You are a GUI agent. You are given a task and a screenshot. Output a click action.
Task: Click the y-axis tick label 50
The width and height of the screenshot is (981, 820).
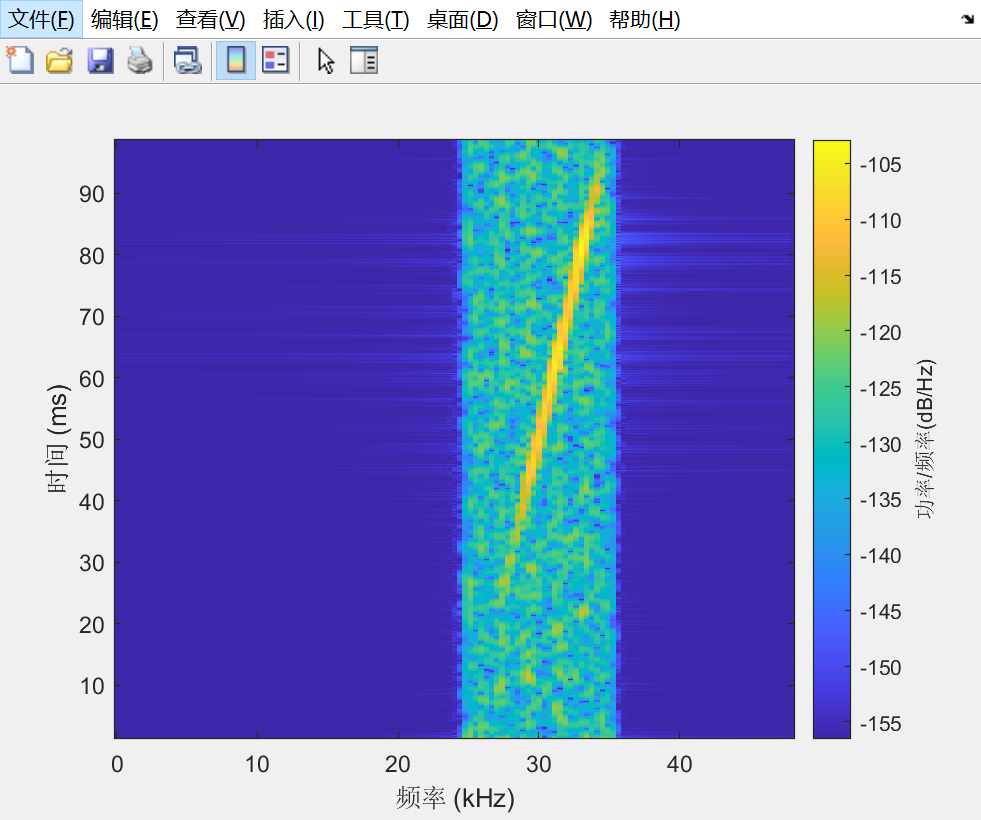click(x=92, y=440)
